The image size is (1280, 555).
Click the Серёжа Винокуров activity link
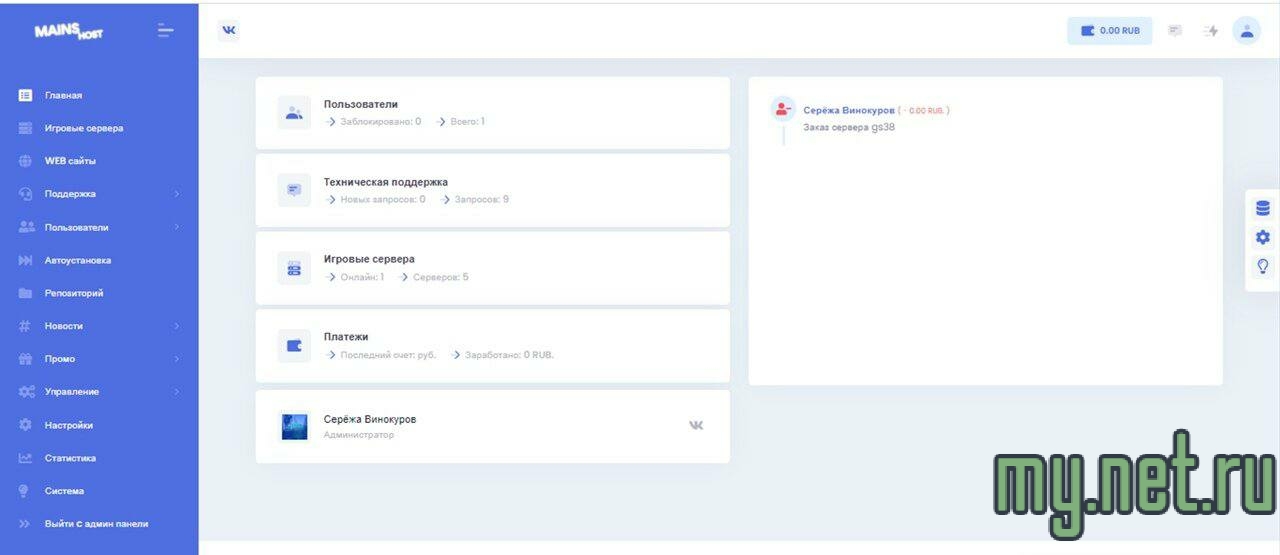tap(848, 110)
